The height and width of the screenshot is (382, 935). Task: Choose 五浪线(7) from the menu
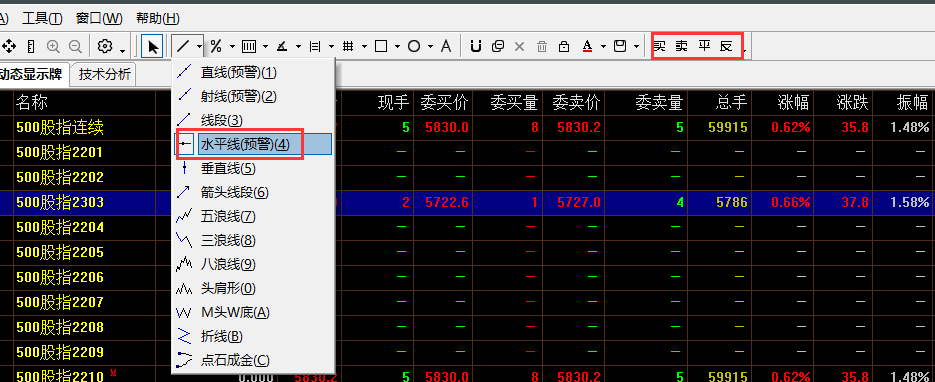(x=253, y=216)
